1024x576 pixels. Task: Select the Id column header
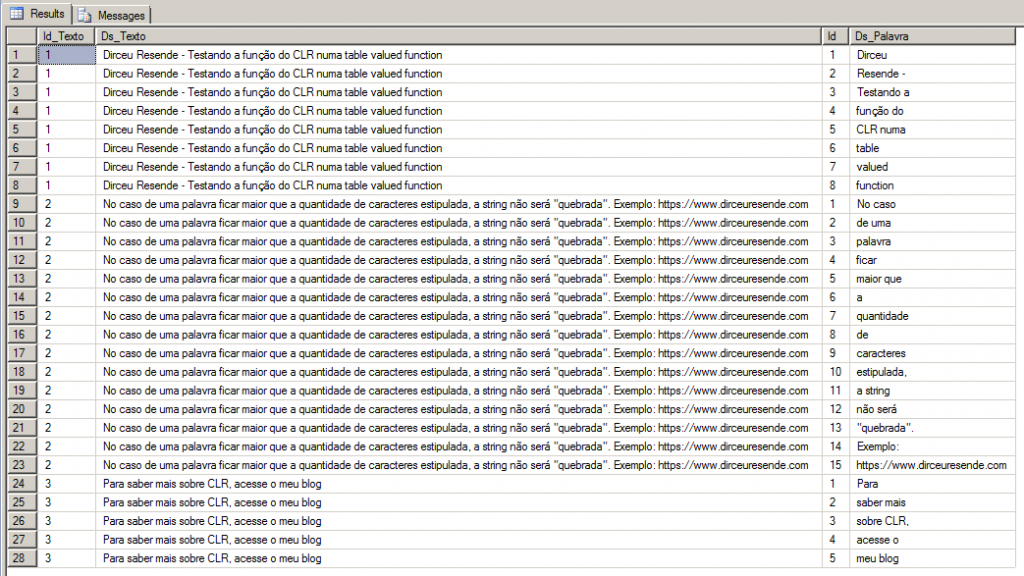click(x=837, y=36)
